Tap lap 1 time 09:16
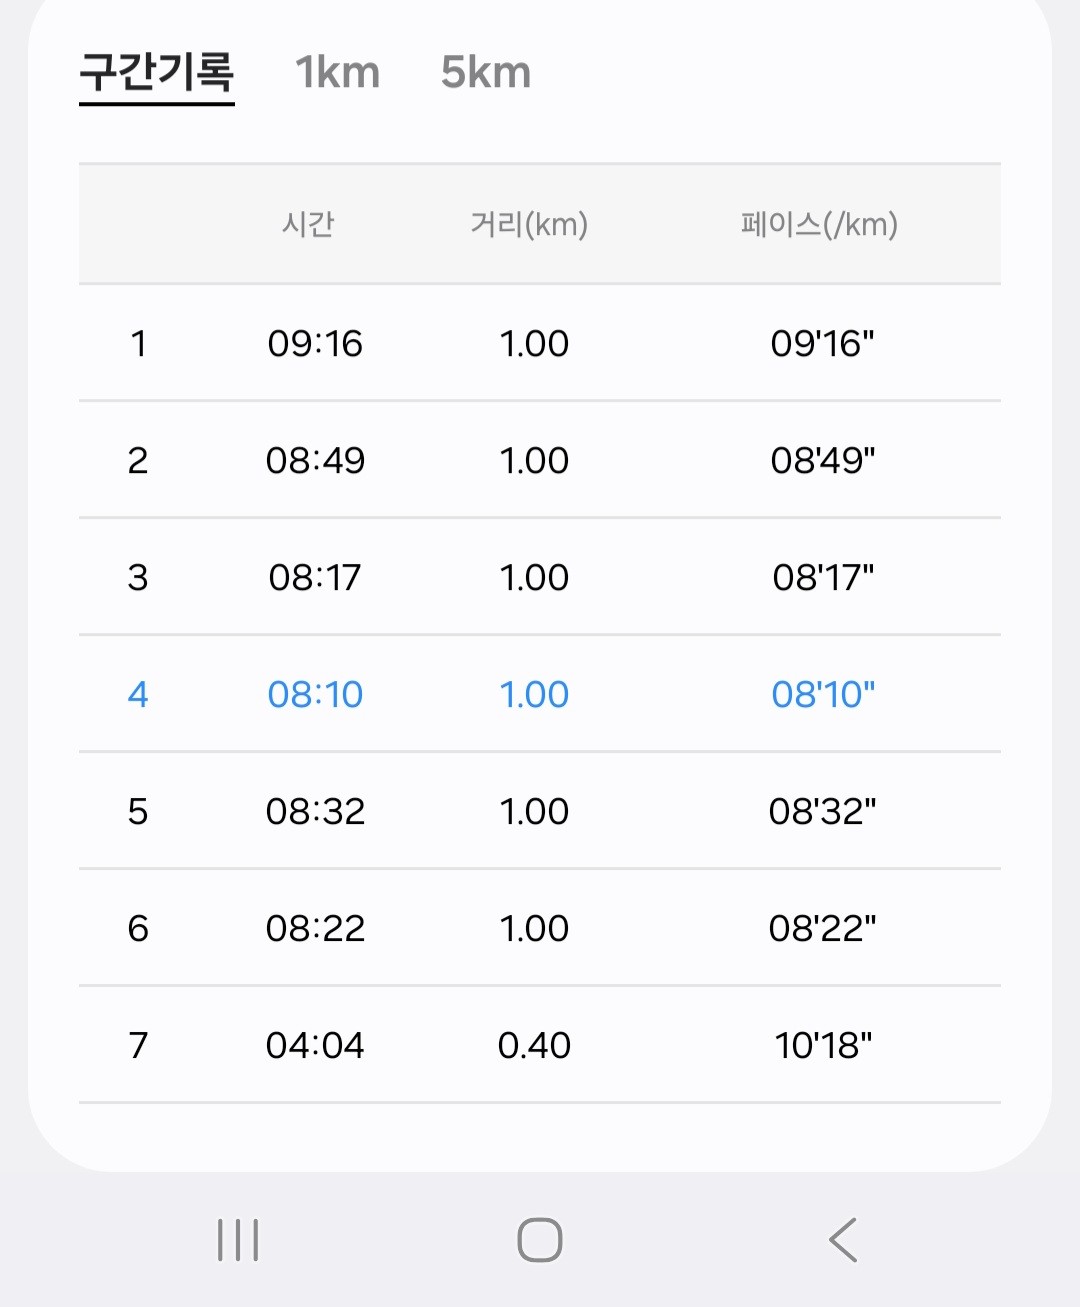The height and width of the screenshot is (1307, 1080). (315, 344)
